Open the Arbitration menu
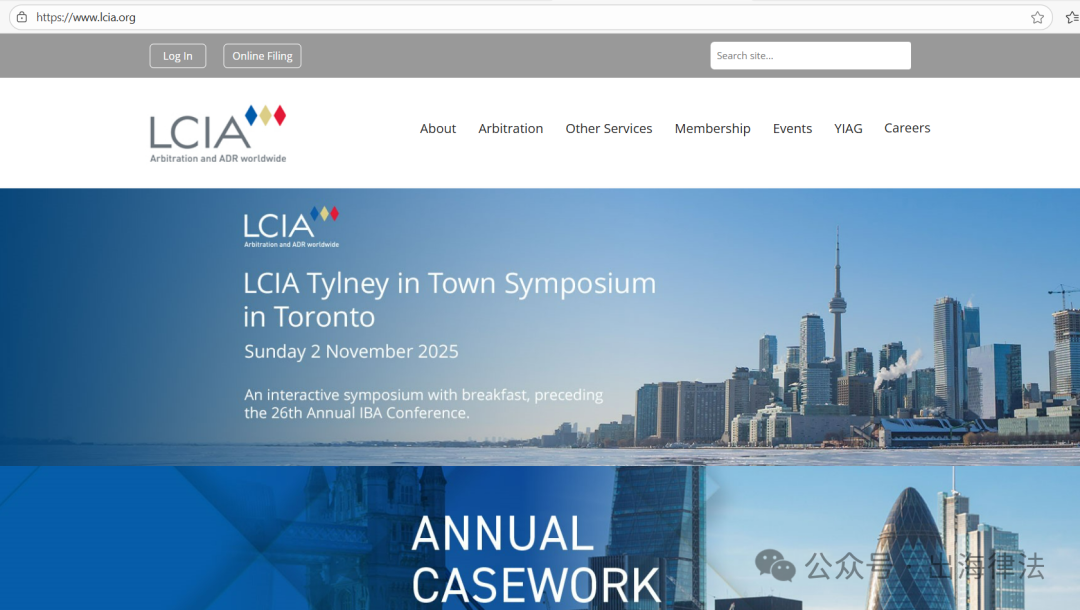This screenshot has height=610, width=1080. [x=511, y=129]
